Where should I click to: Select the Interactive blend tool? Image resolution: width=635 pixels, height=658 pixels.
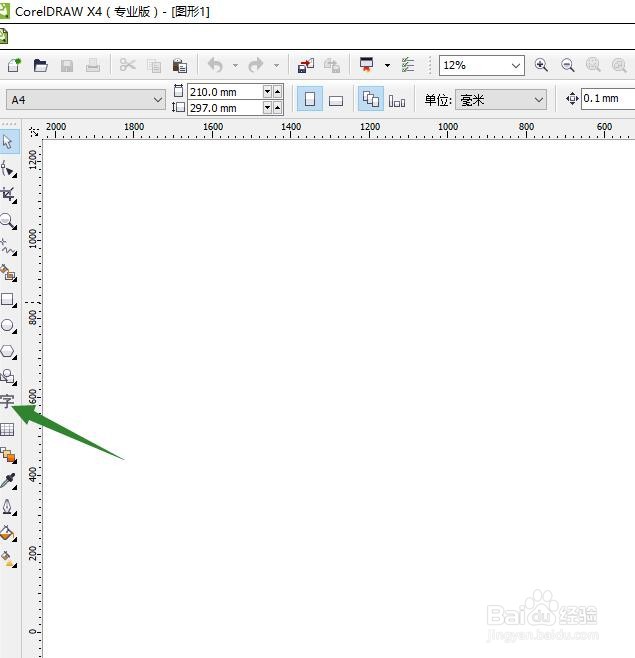pos(8,455)
